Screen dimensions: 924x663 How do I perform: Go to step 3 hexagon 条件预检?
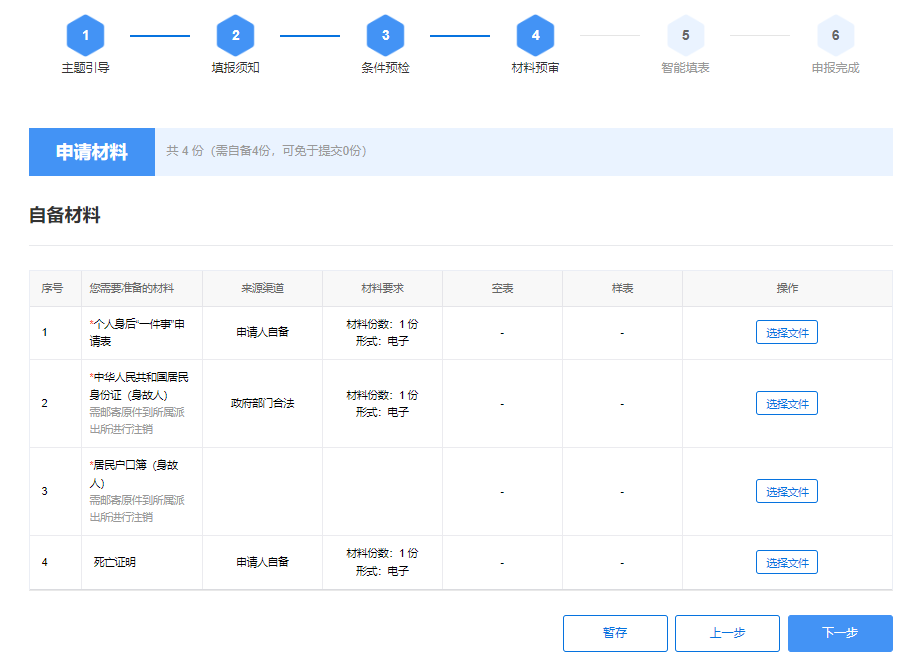click(385, 36)
